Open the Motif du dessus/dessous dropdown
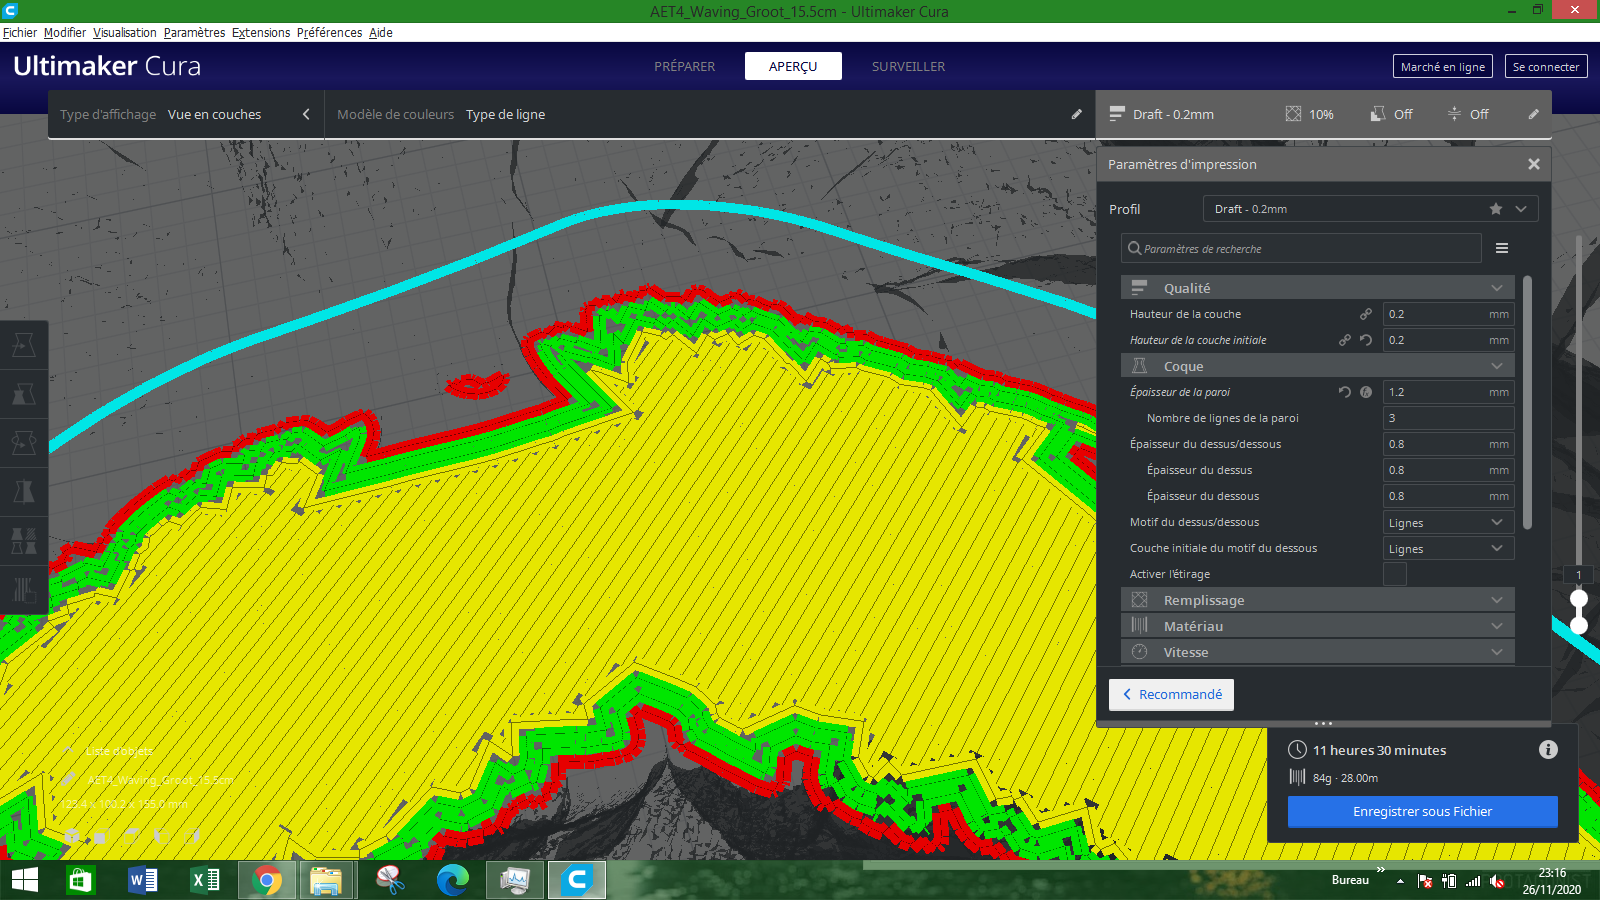Screen dimensions: 1600x900 point(1448,522)
